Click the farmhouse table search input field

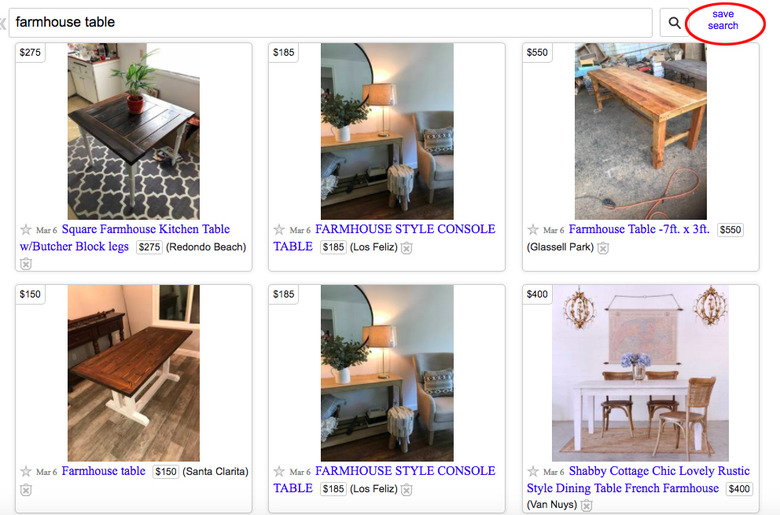(x=331, y=22)
